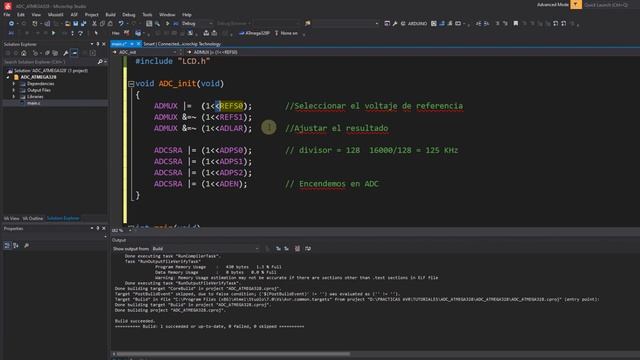Image resolution: width=640 pixels, height=360 pixels.
Task: Switch to Smart Connected Microchip Technology tab
Action: click(182, 44)
